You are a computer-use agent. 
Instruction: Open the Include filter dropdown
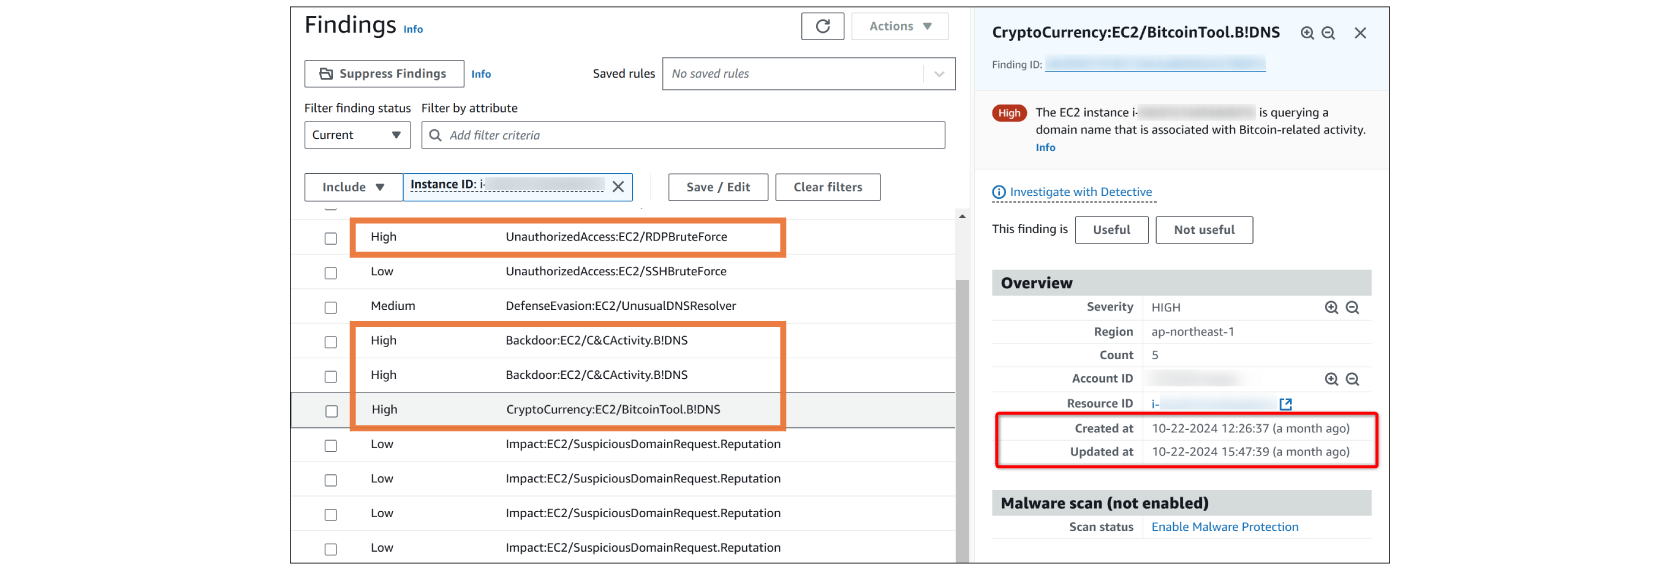coord(353,187)
